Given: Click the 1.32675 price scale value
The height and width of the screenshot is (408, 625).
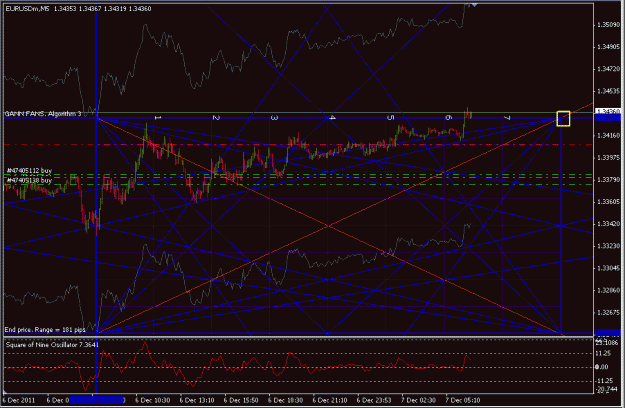Looking at the screenshot, I should (x=609, y=313).
